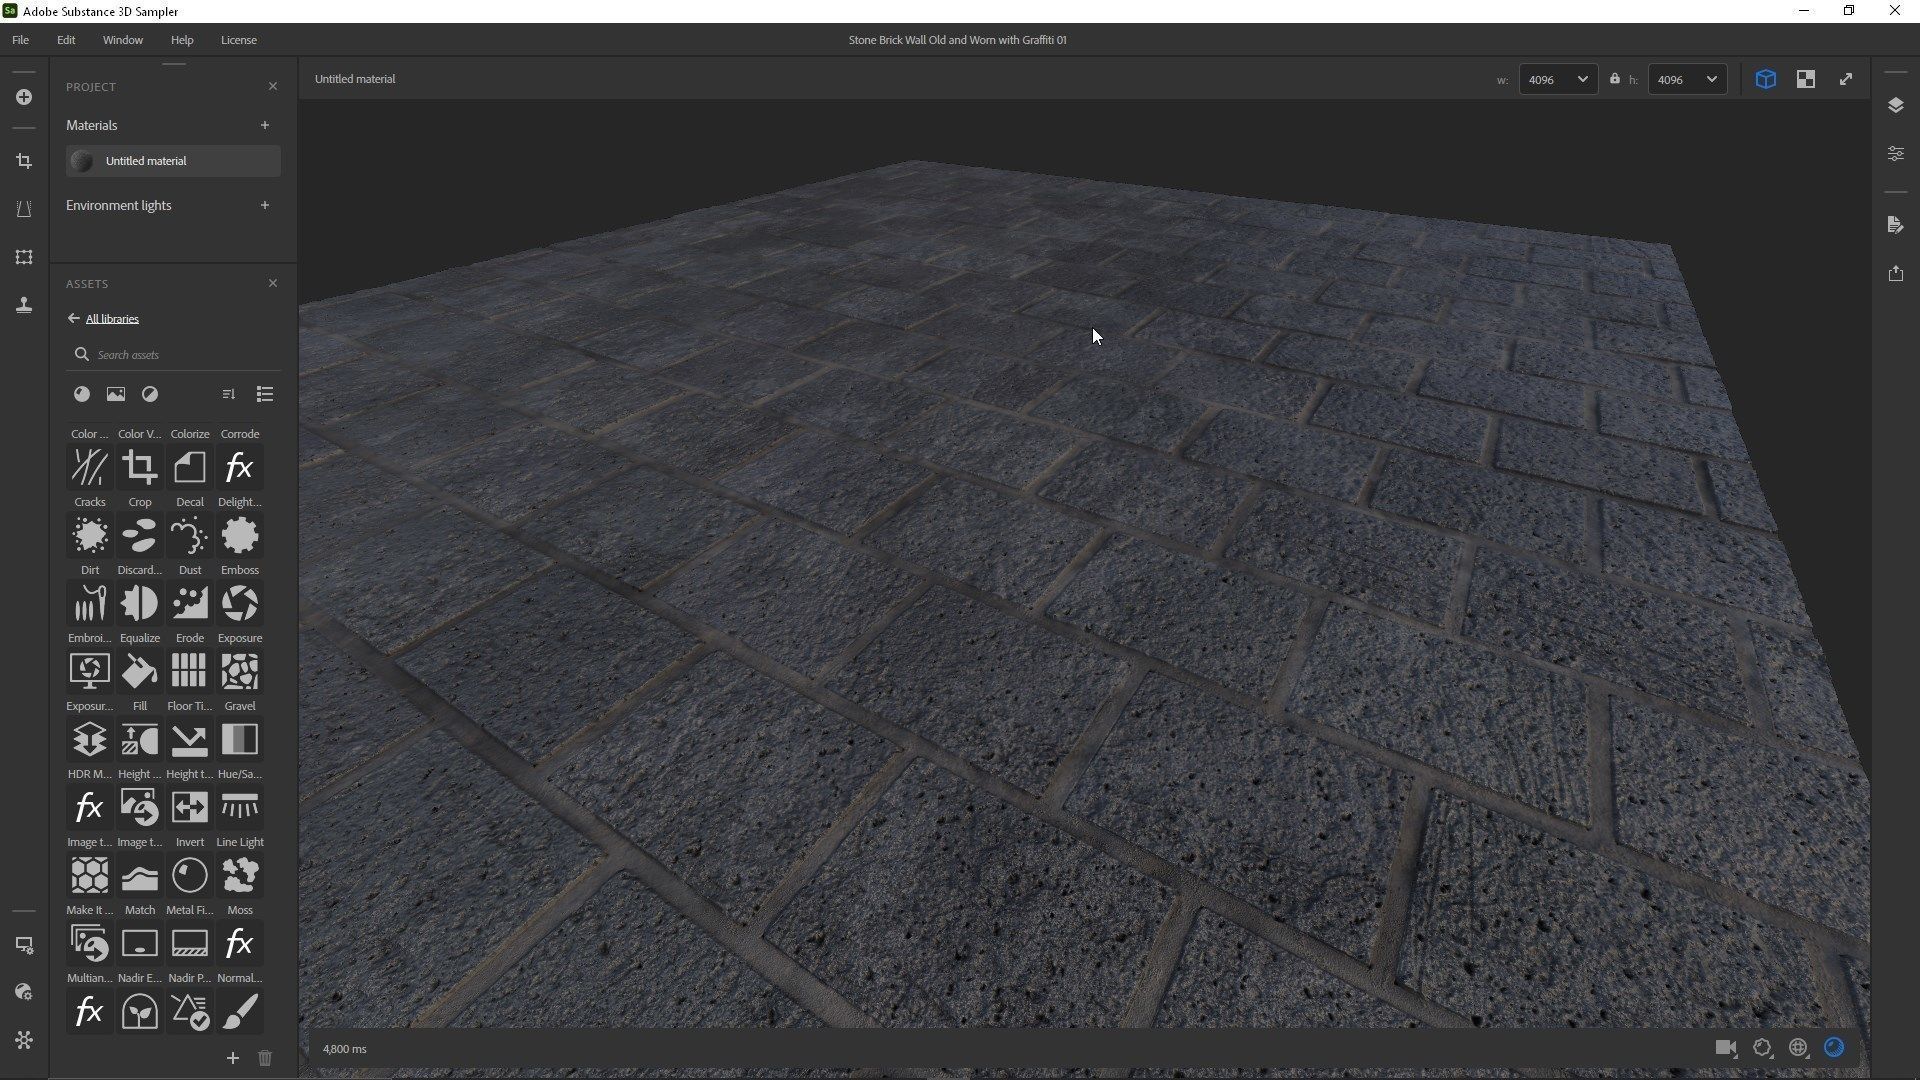Open the Window menu
Viewport: 1920px width, 1080px height.
pyautogui.click(x=122, y=40)
